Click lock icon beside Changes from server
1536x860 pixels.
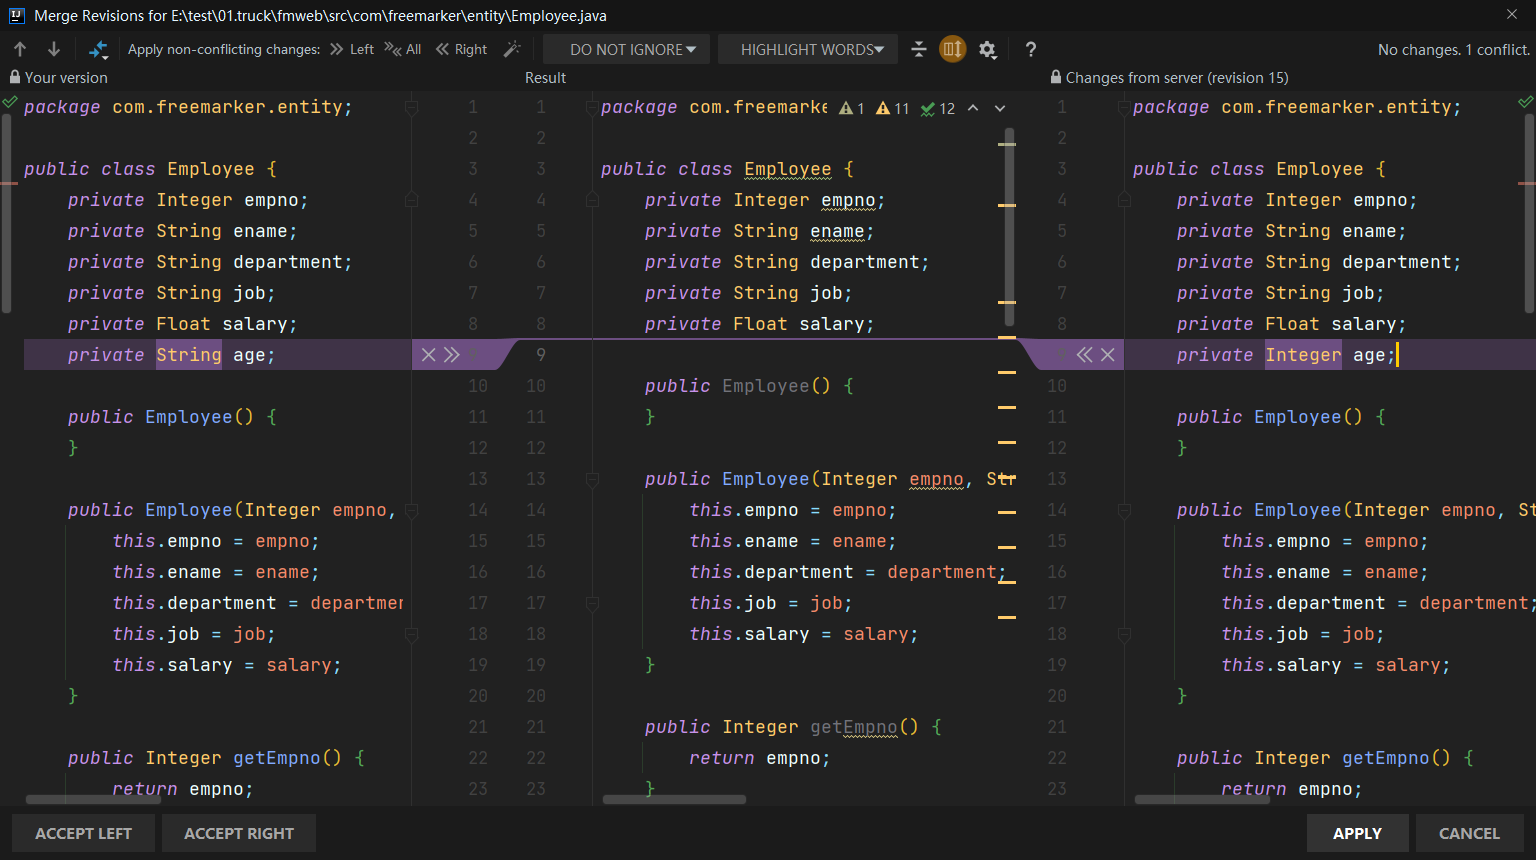(1056, 77)
